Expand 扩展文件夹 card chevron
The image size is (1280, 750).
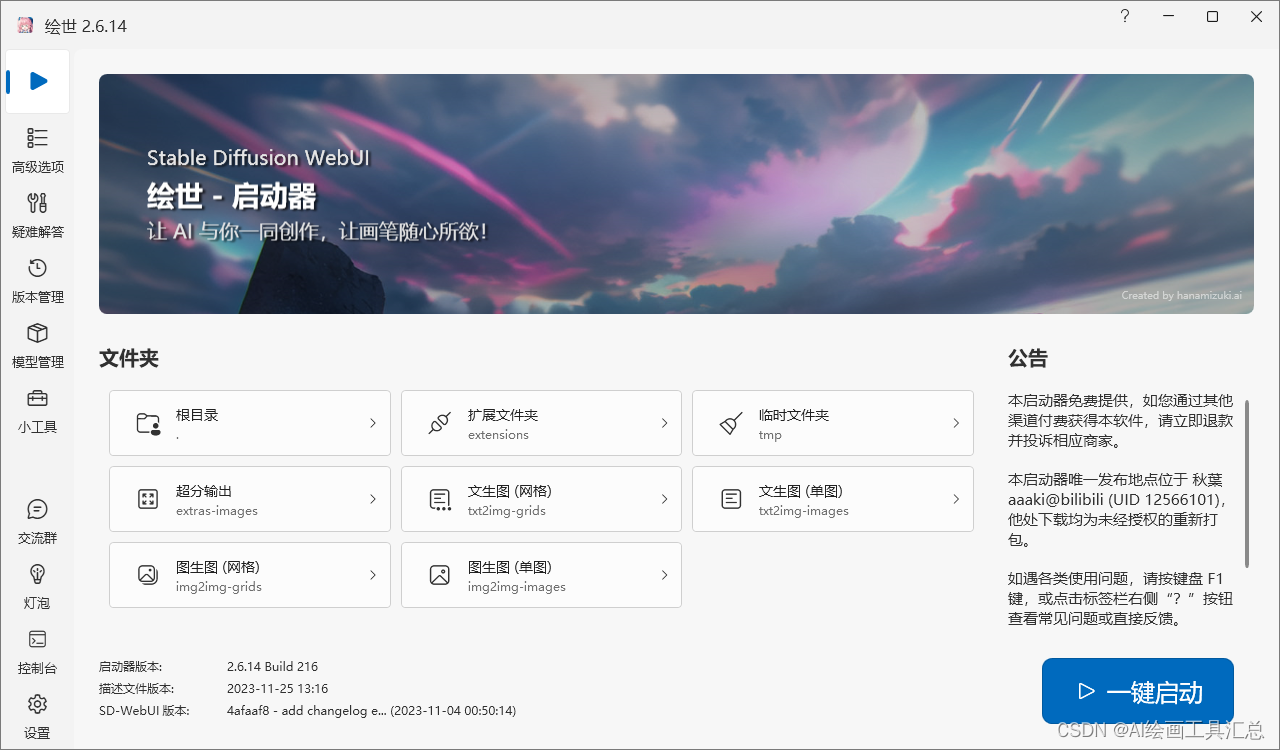tap(664, 423)
